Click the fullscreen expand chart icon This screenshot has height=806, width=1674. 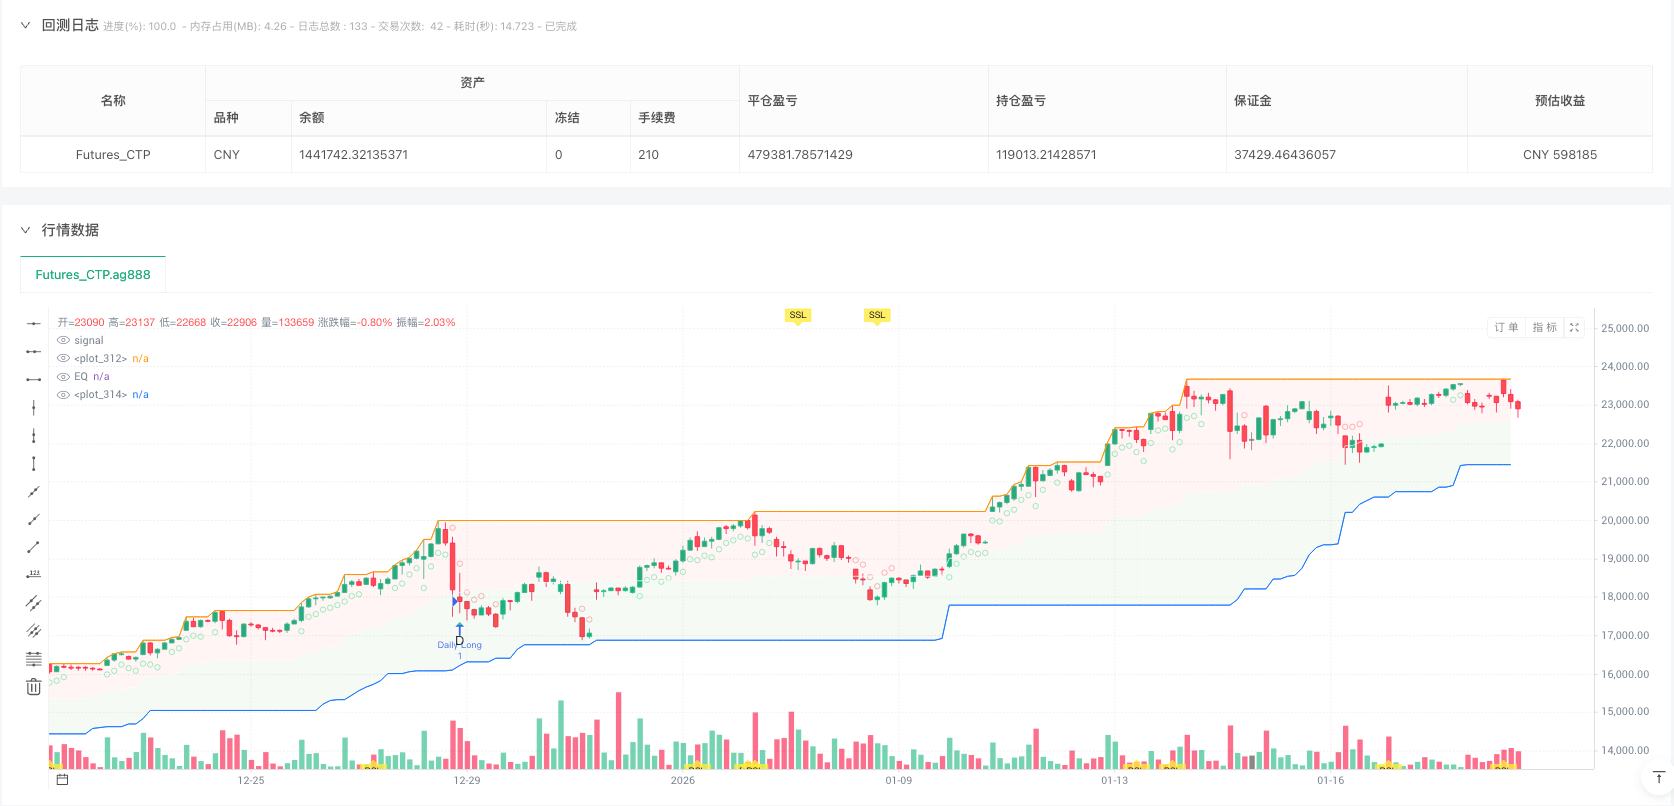pyautogui.click(x=1574, y=327)
